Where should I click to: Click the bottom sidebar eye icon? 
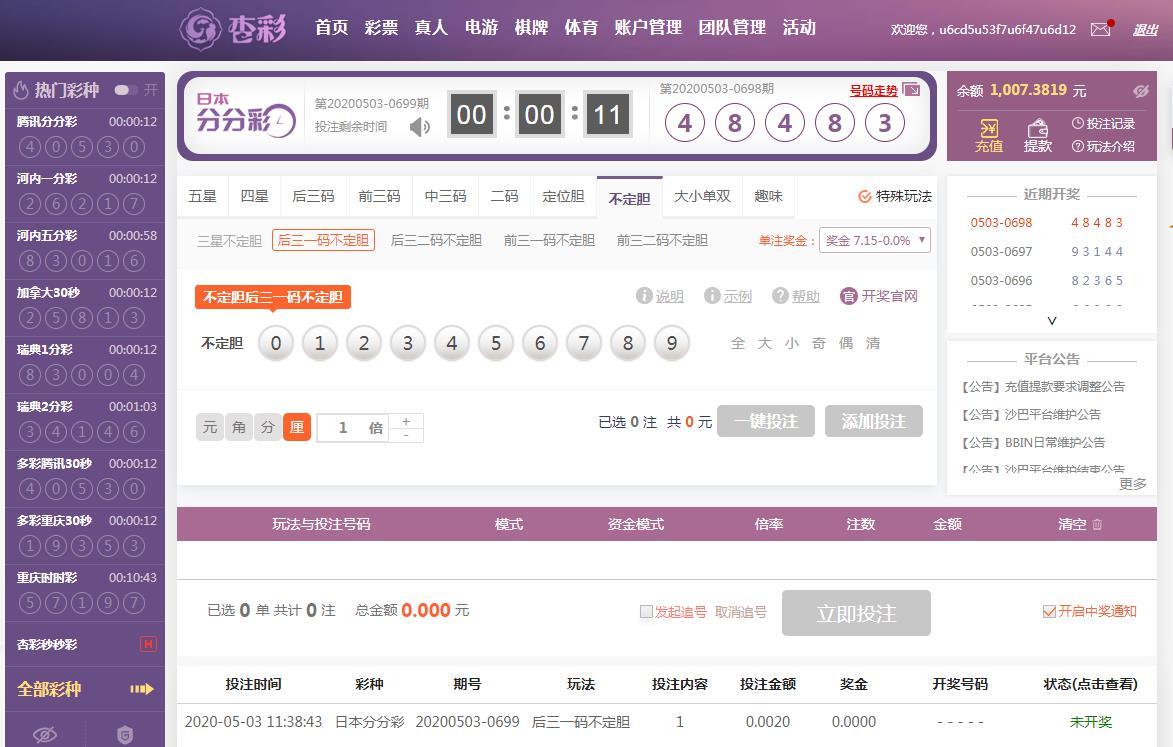click(x=45, y=734)
